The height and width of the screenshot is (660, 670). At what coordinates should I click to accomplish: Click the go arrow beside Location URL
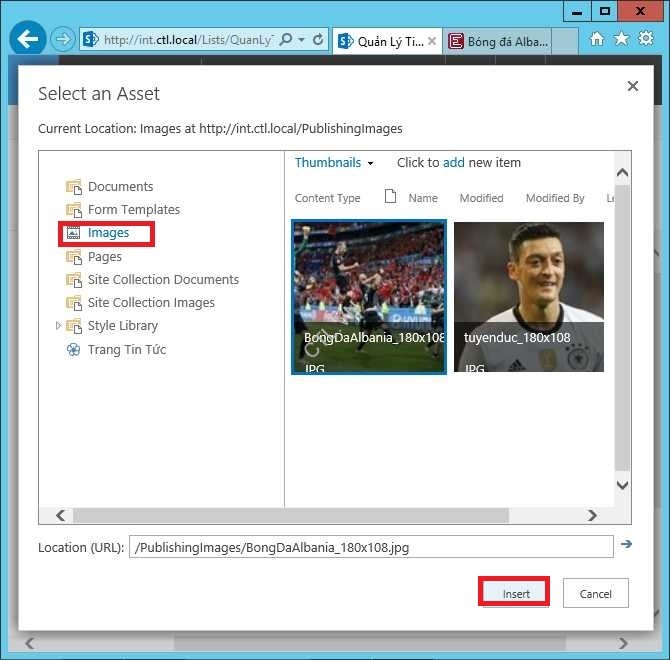coord(627,544)
